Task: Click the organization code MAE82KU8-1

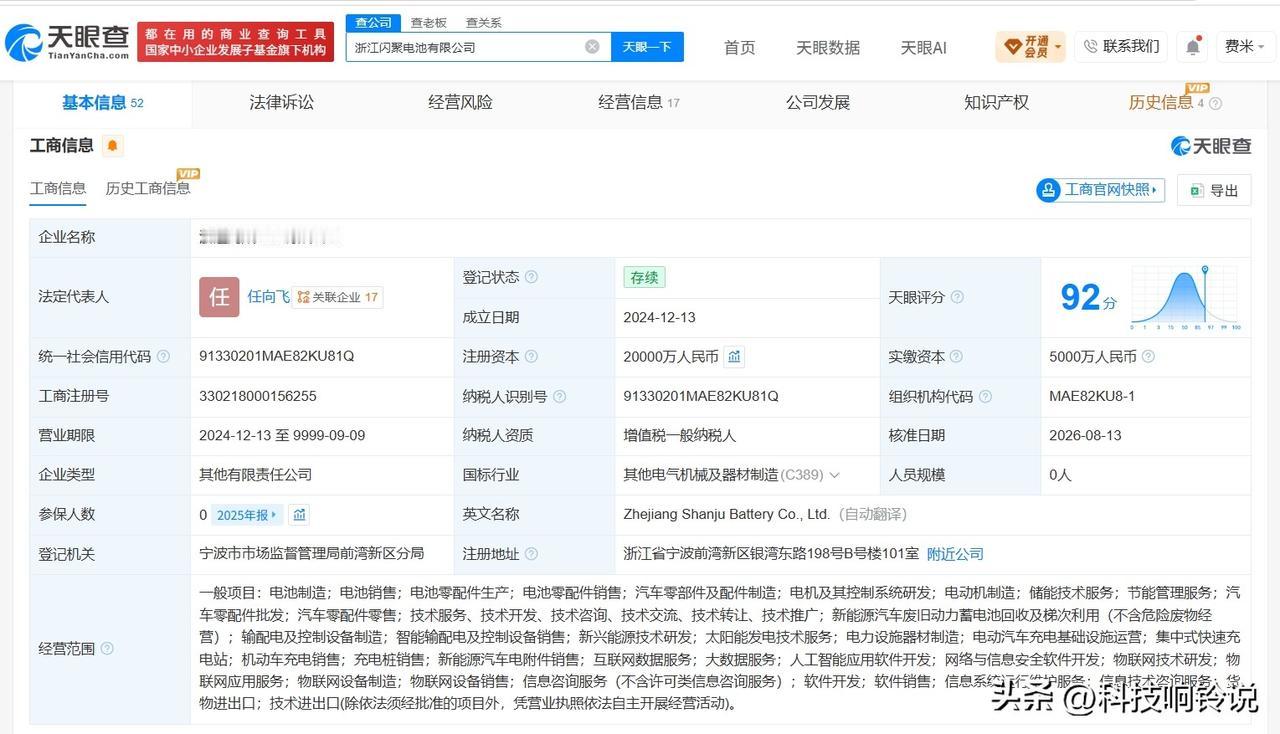Action: [1092, 396]
